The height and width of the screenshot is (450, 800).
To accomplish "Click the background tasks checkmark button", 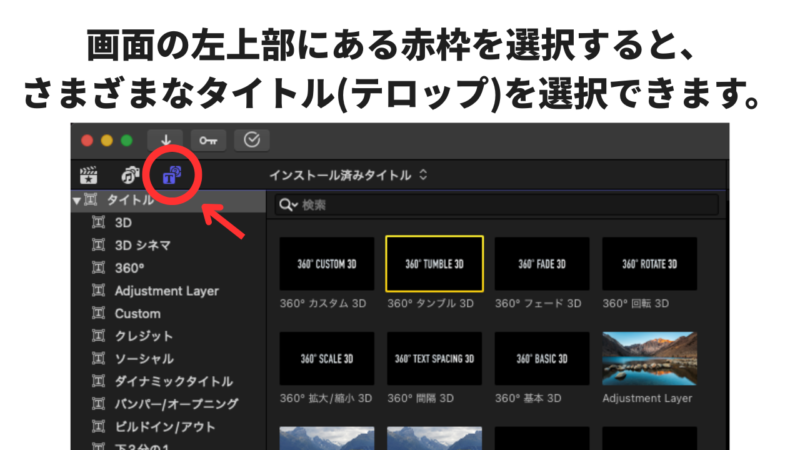I will point(252,140).
